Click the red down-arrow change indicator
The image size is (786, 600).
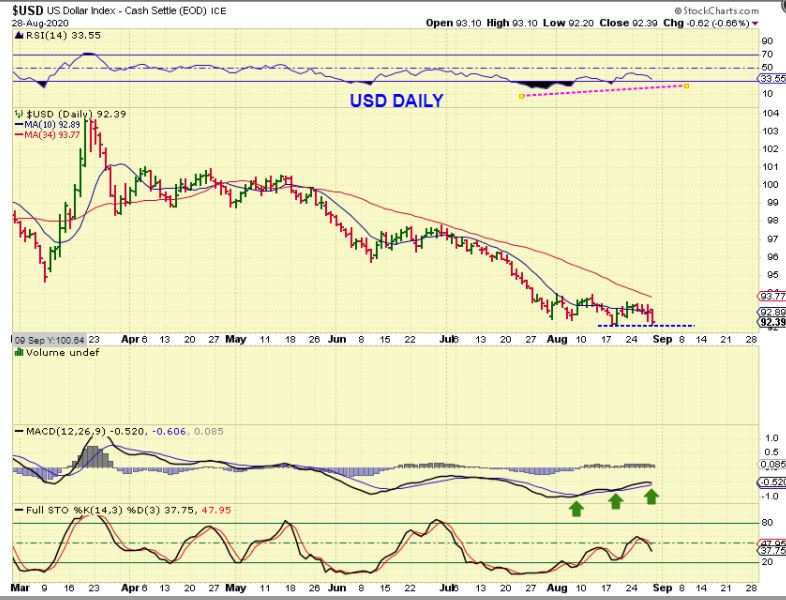click(755, 23)
